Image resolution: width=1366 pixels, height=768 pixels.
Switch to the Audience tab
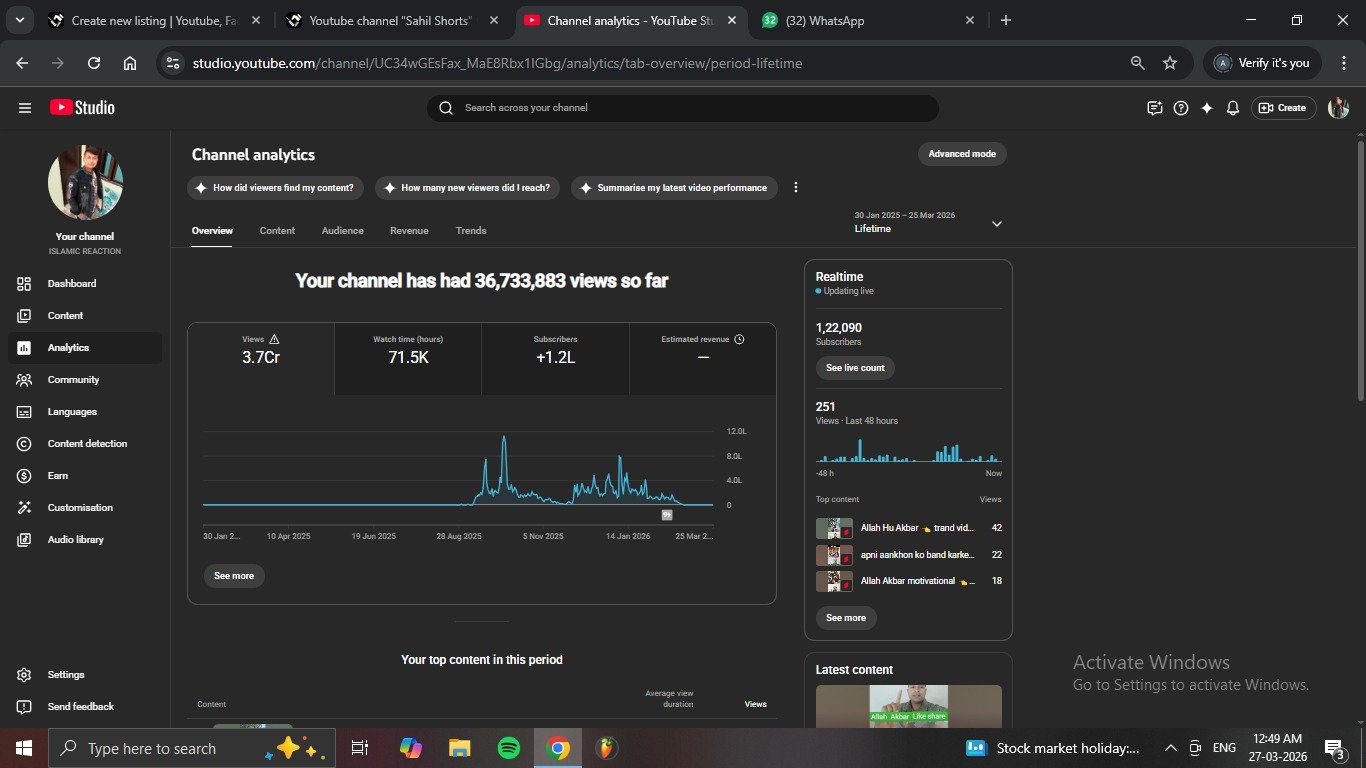click(342, 231)
